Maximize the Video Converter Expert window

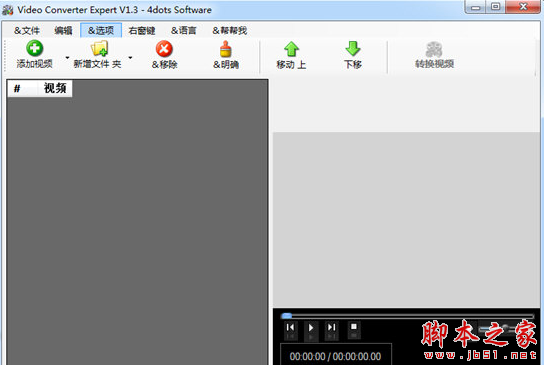pyautogui.click(x=495, y=7)
